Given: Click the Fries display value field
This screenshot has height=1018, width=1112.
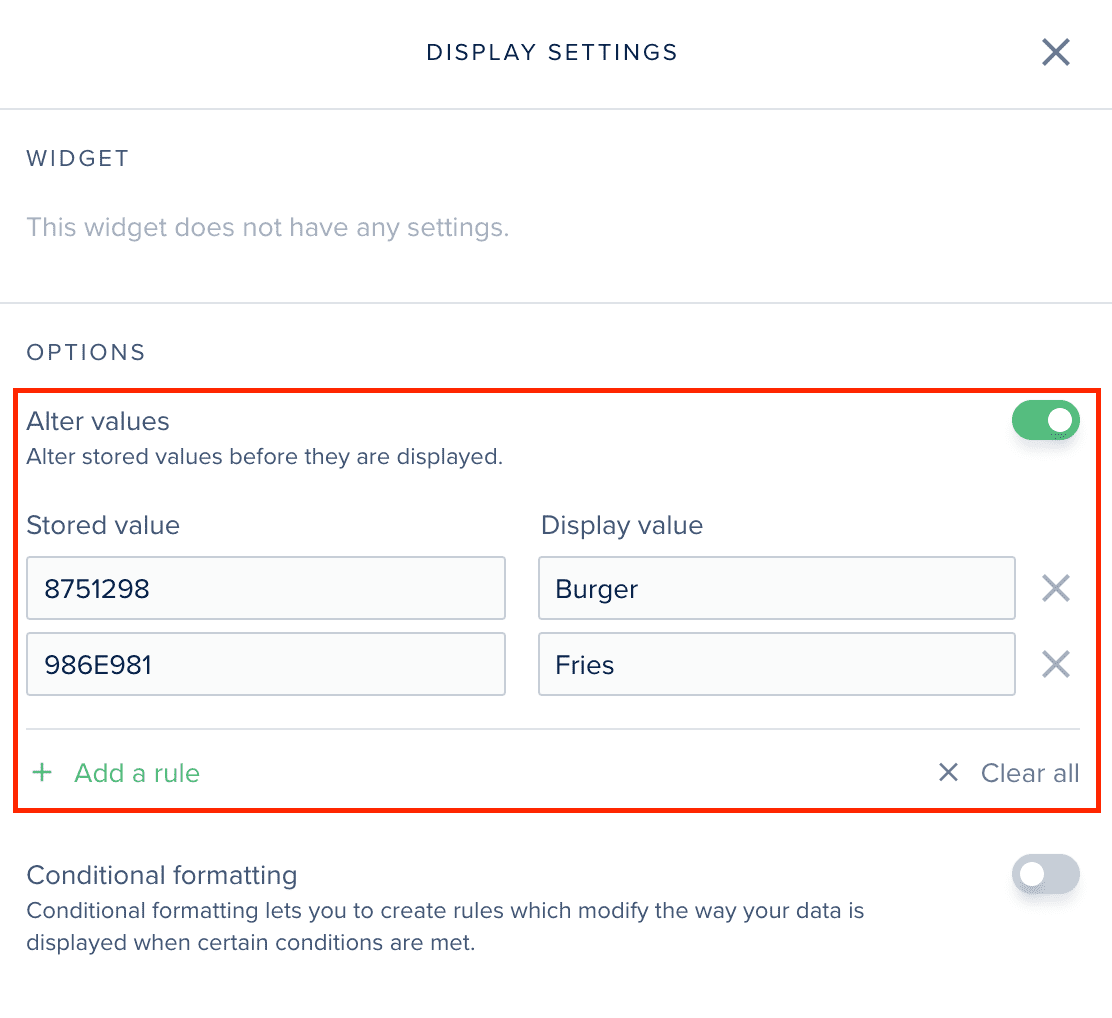Looking at the screenshot, I should coord(776,664).
